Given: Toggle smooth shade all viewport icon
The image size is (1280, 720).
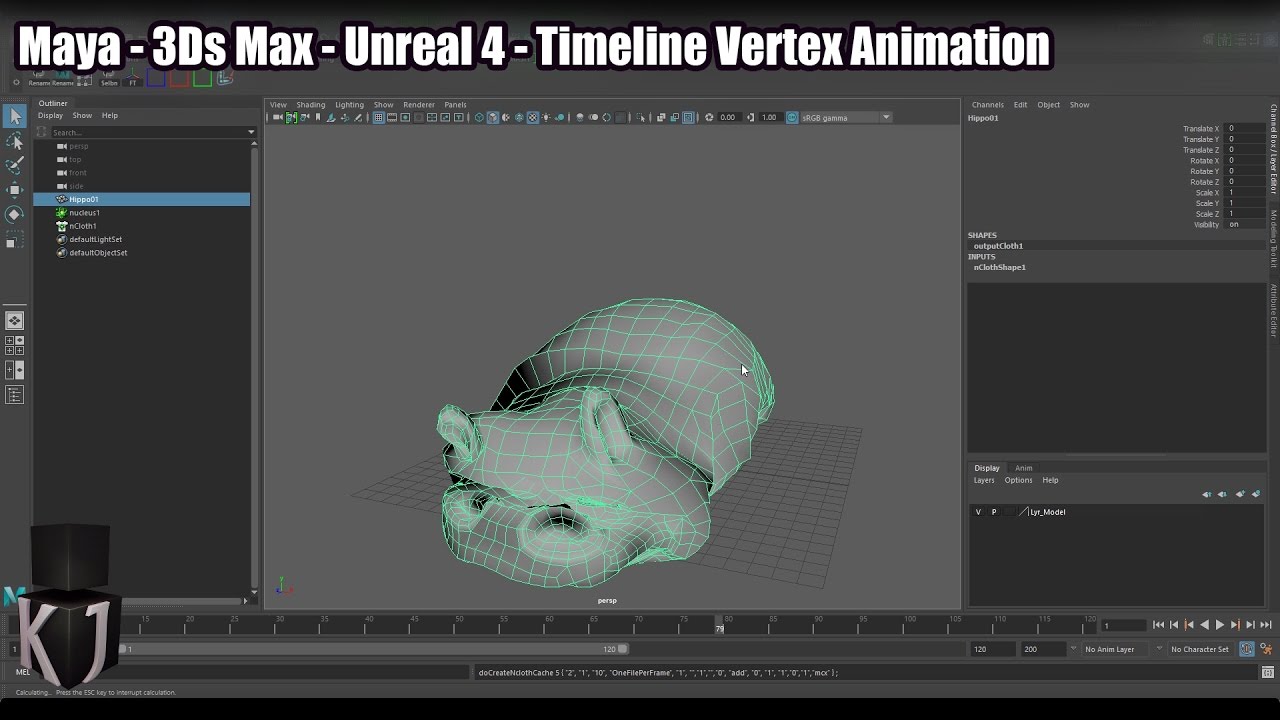Looking at the screenshot, I should click(x=492, y=117).
